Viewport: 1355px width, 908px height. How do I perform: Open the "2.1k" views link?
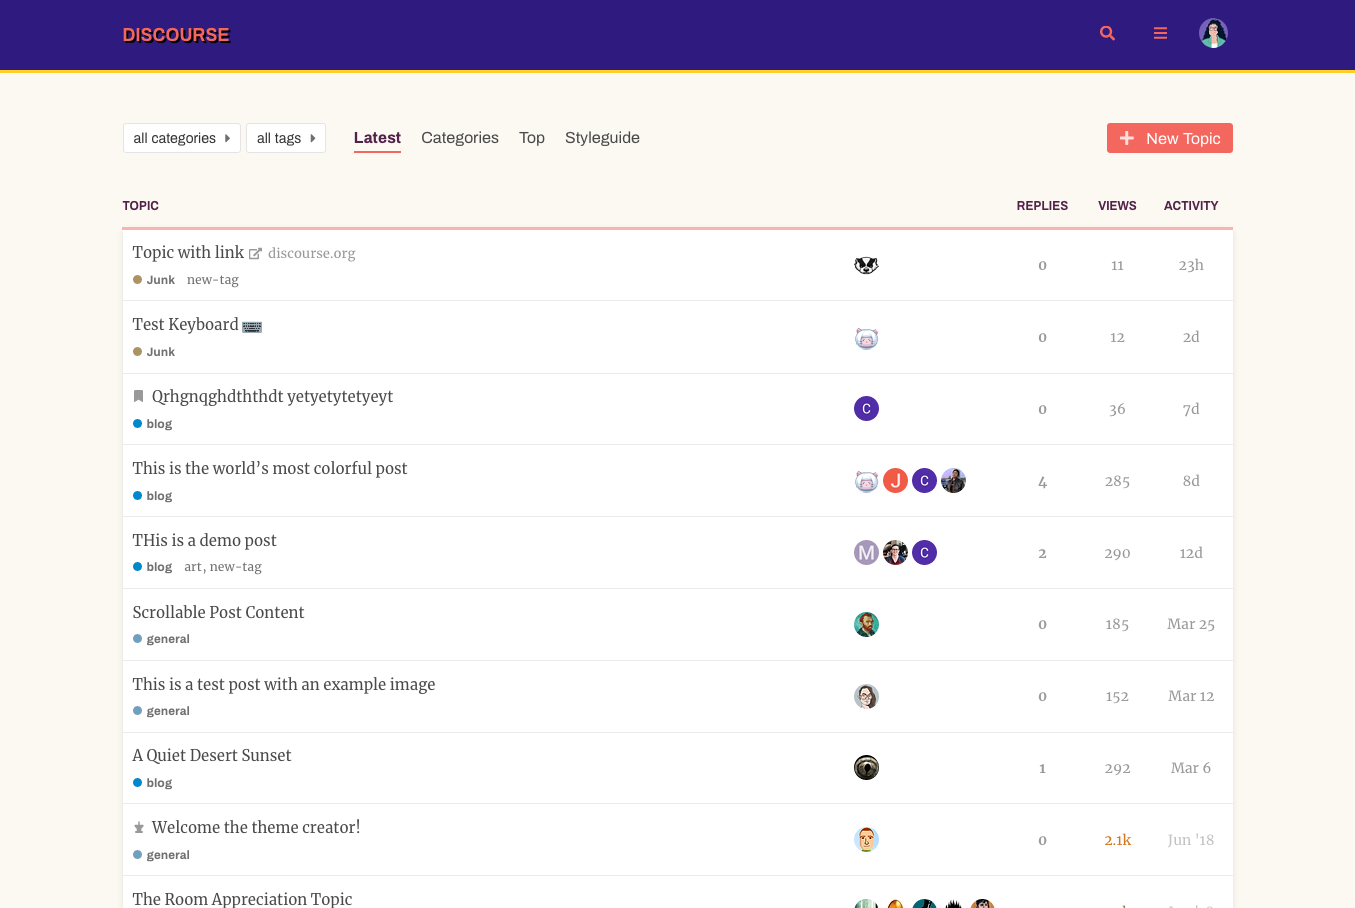pos(1117,840)
